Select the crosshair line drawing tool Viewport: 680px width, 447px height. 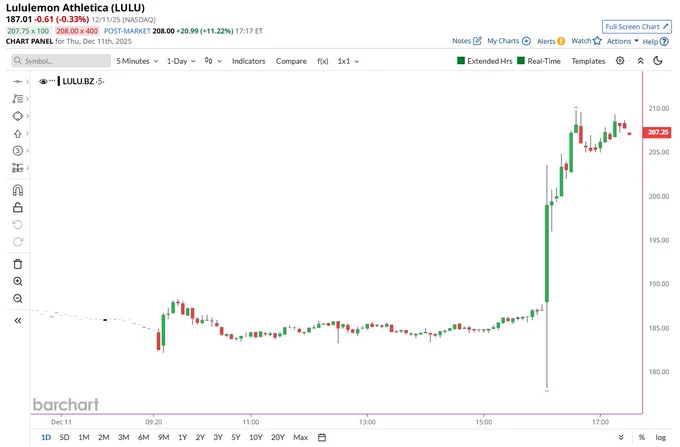(17, 82)
